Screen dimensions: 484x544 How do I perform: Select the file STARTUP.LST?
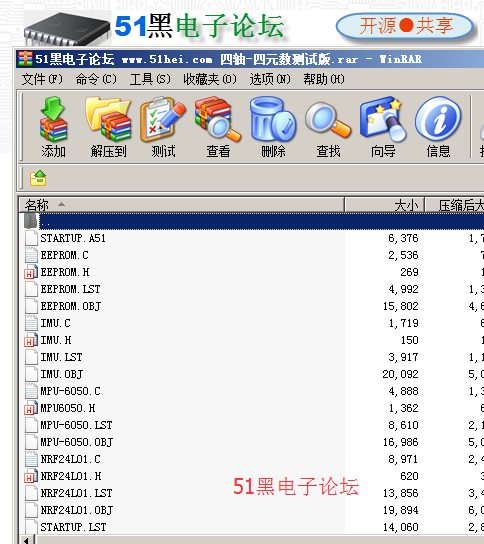tap(73, 527)
